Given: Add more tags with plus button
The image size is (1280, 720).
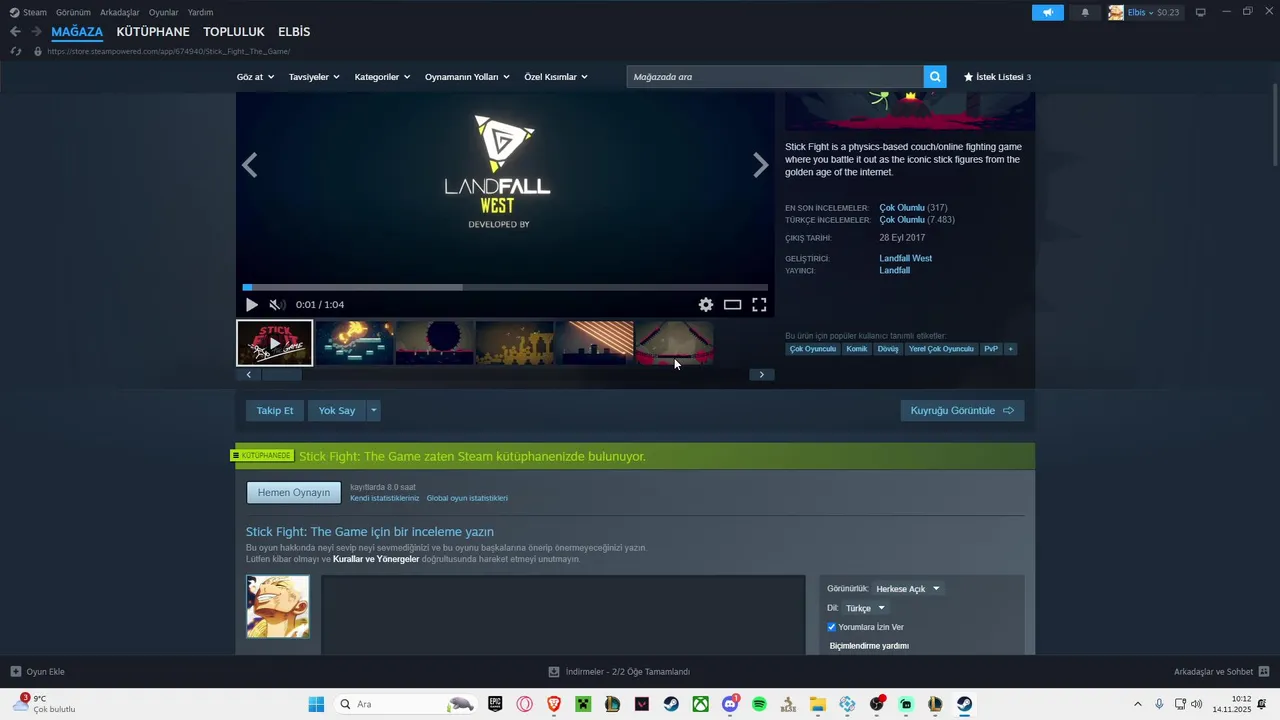Looking at the screenshot, I should click(x=1010, y=349).
